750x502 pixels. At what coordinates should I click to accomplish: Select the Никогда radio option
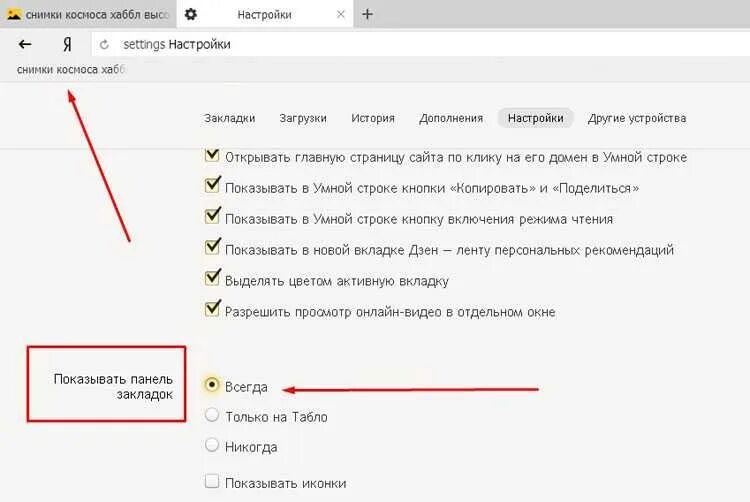coord(211,445)
